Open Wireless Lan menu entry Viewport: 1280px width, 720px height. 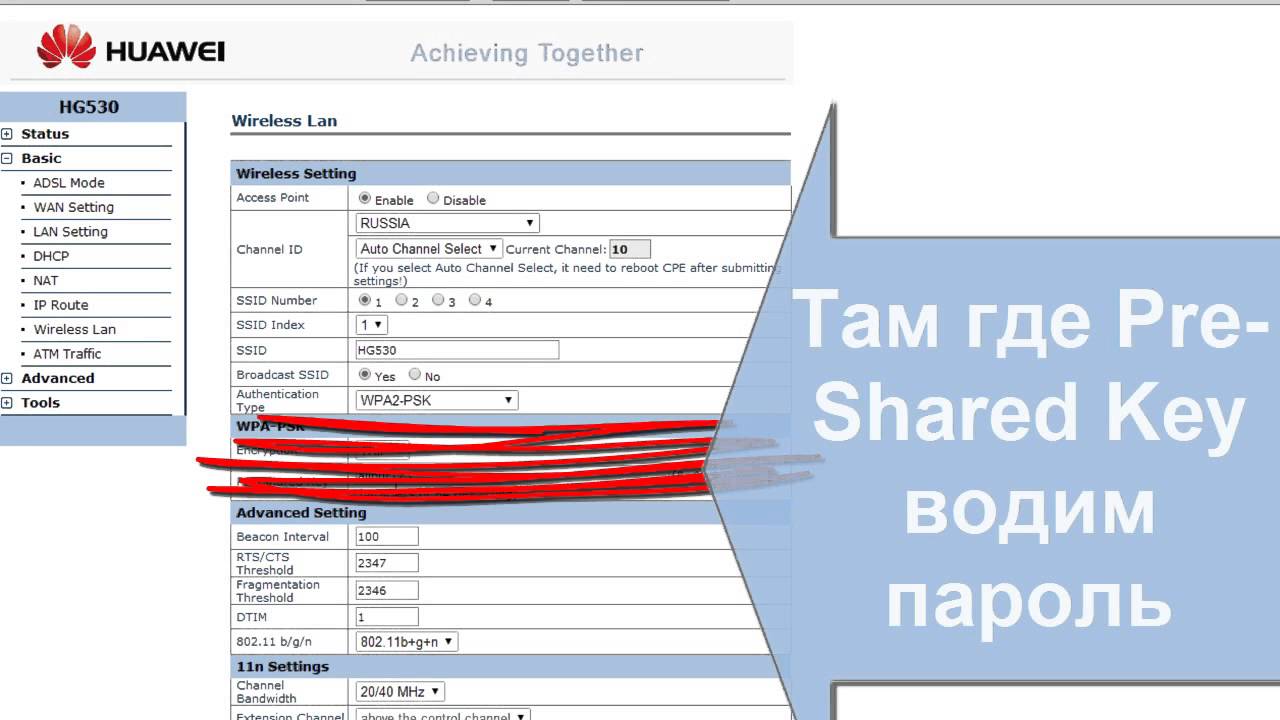[75, 330]
